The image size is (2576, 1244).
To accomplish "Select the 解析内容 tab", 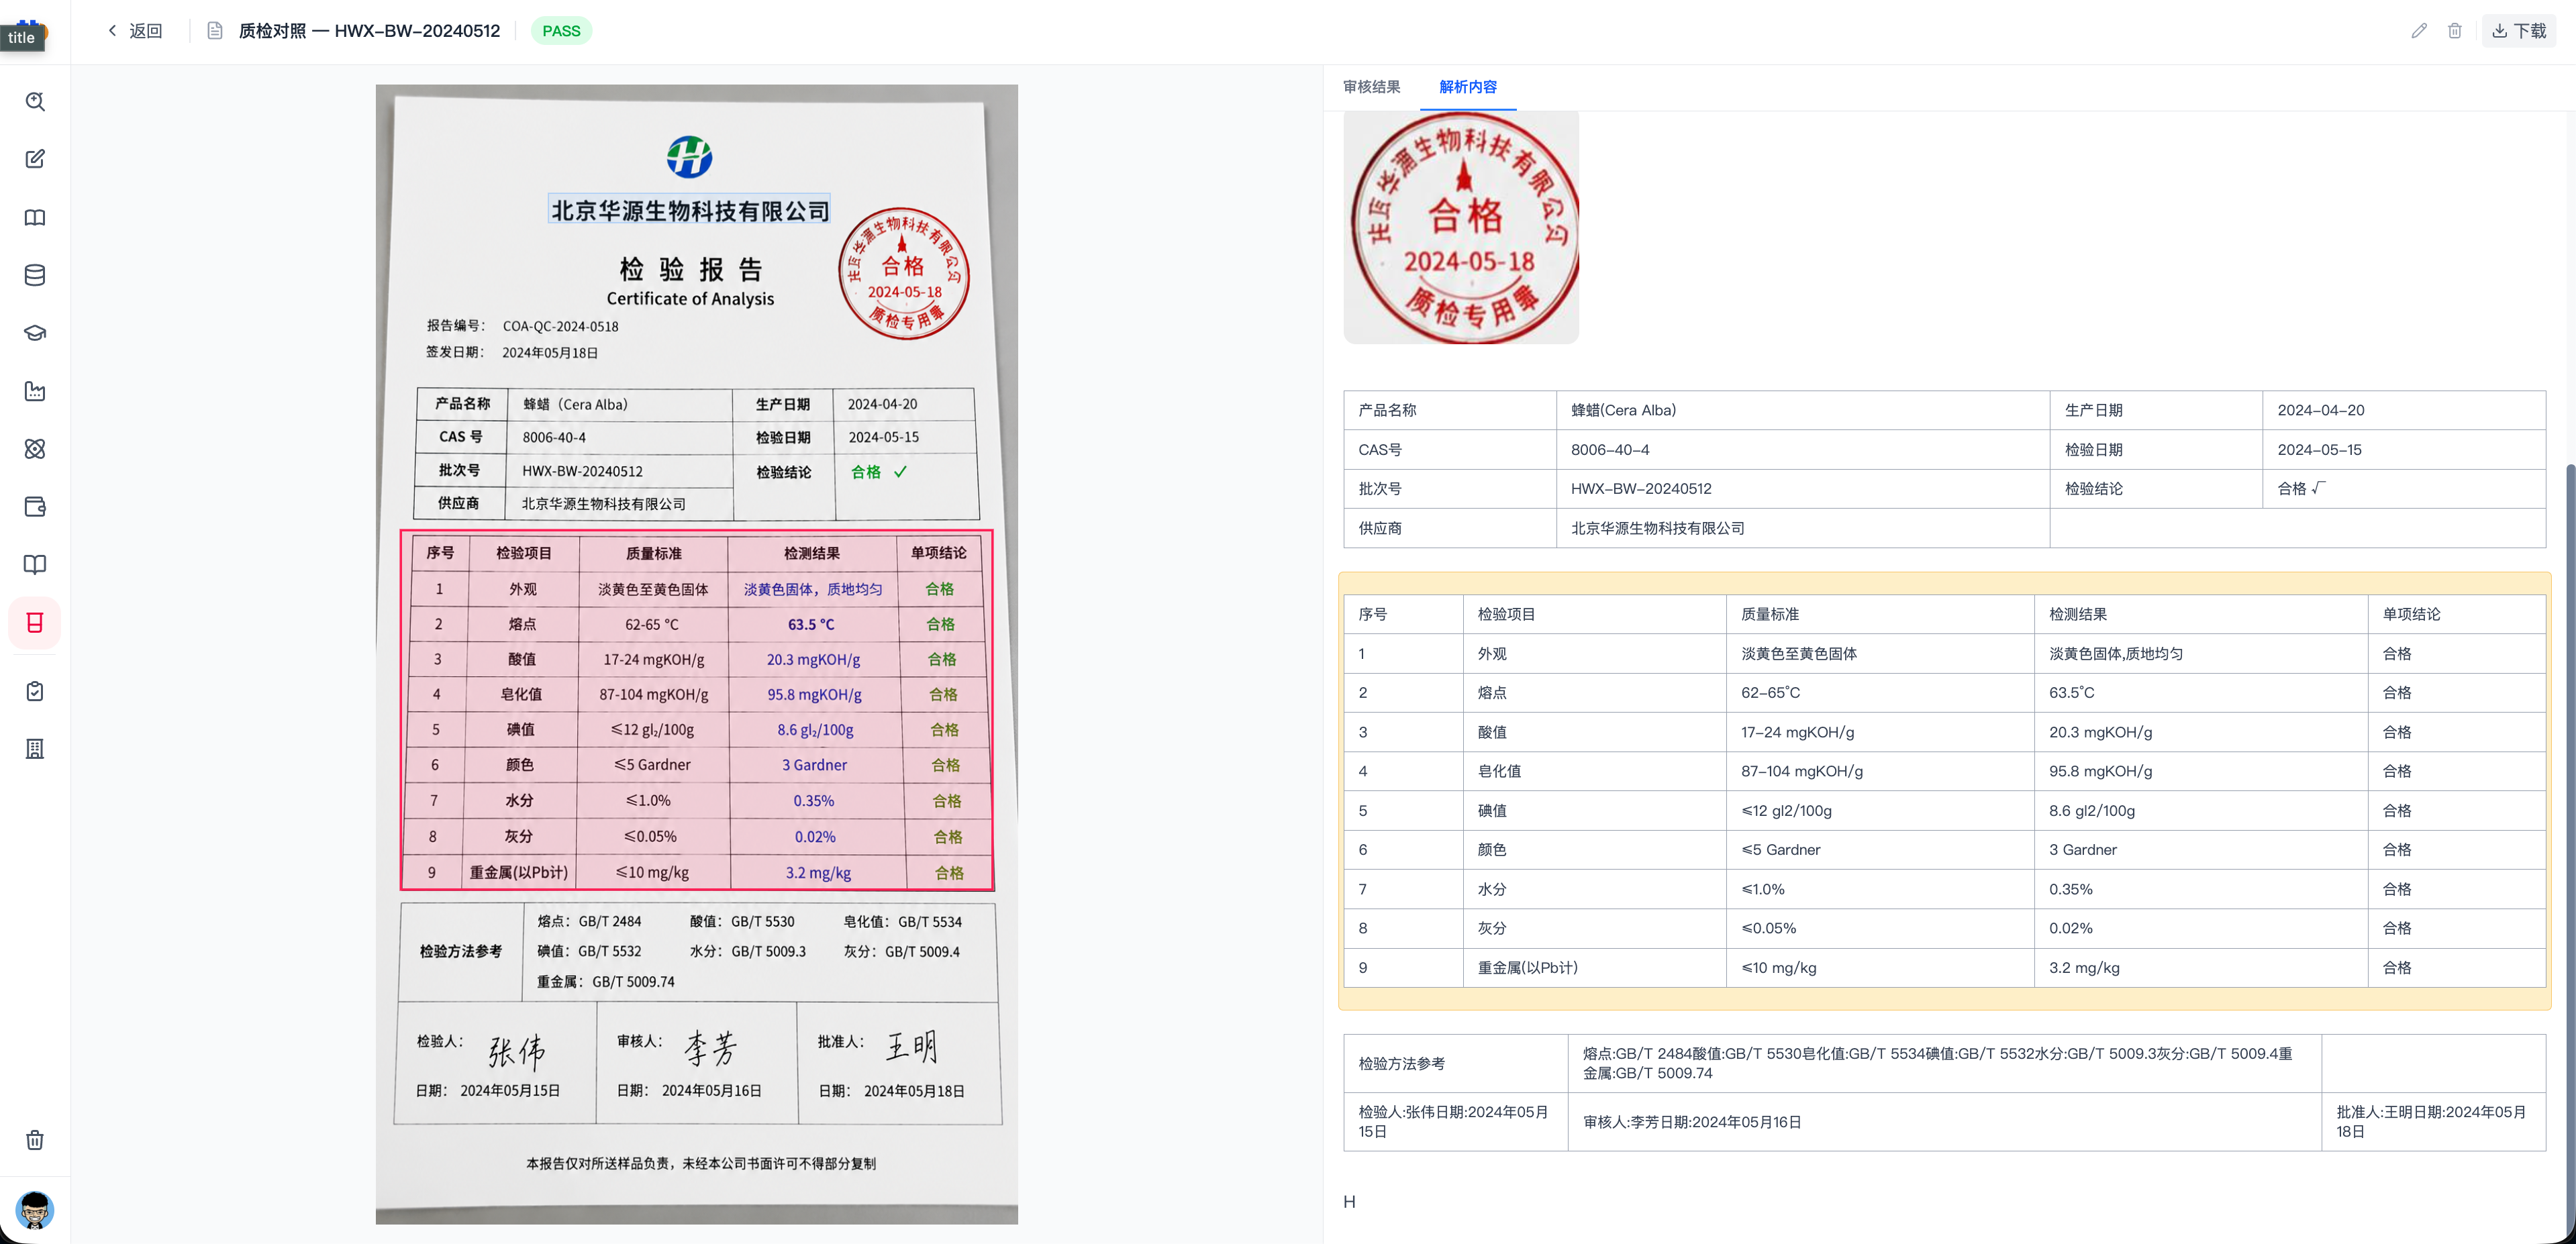I will 1467,87.
